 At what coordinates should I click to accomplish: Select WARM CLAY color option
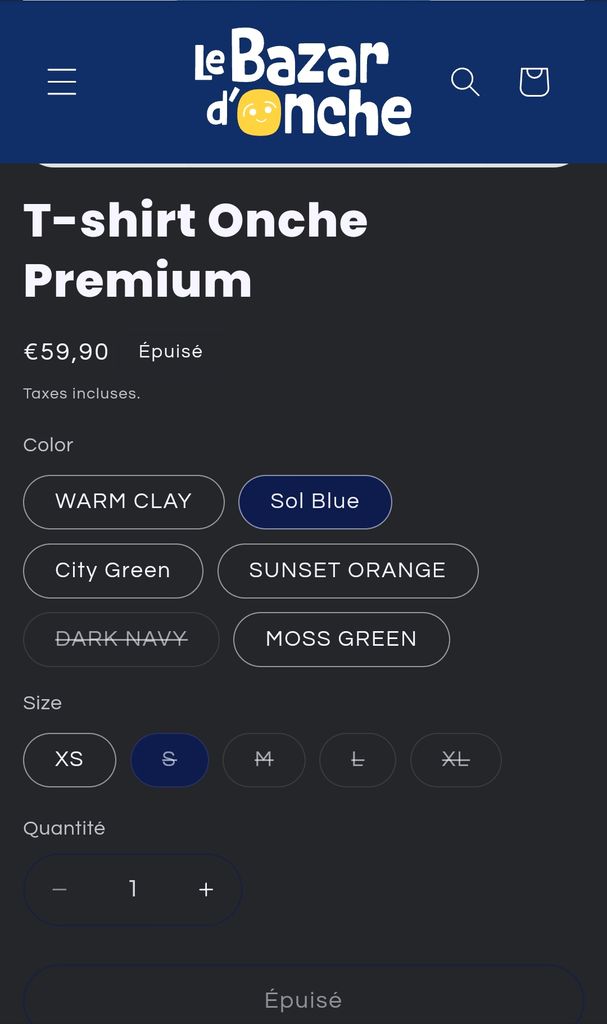click(123, 501)
